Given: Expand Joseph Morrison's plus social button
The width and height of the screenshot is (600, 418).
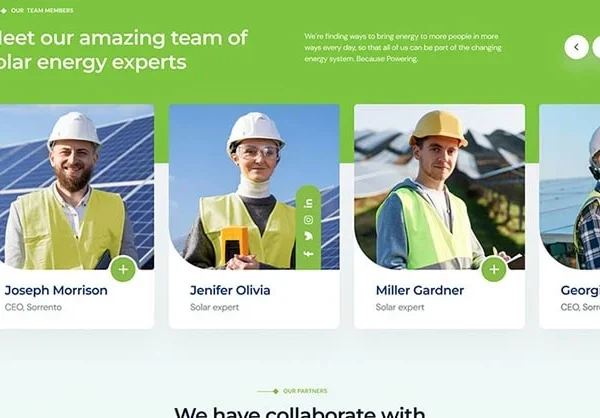Looking at the screenshot, I should click(x=123, y=269).
